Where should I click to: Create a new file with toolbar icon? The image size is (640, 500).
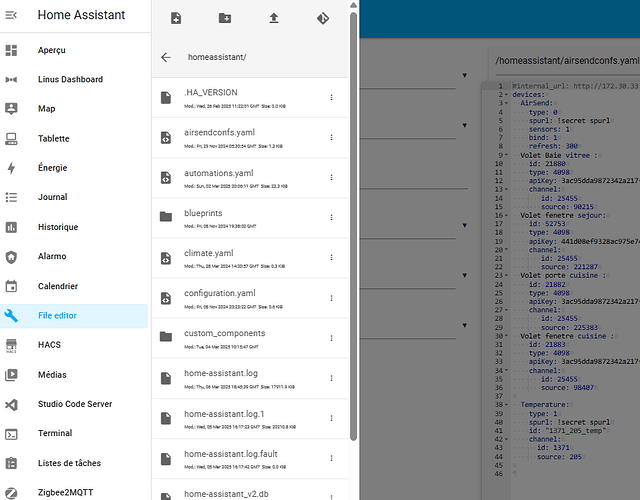pos(176,18)
